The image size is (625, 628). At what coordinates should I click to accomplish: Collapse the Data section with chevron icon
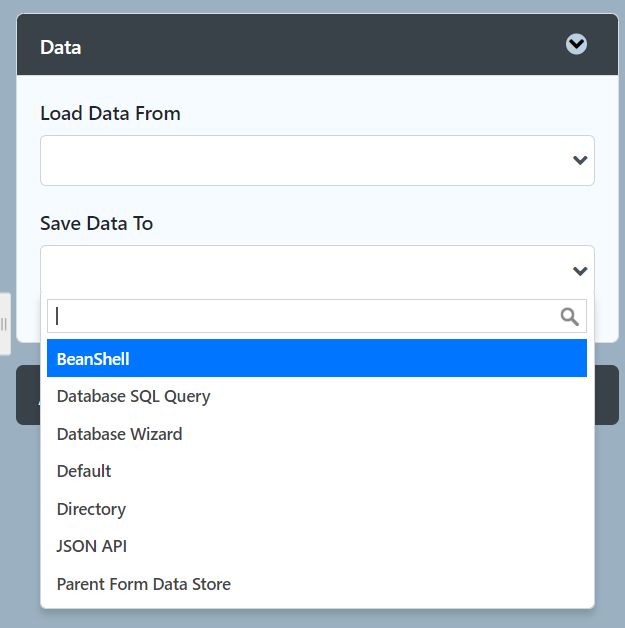click(576, 44)
